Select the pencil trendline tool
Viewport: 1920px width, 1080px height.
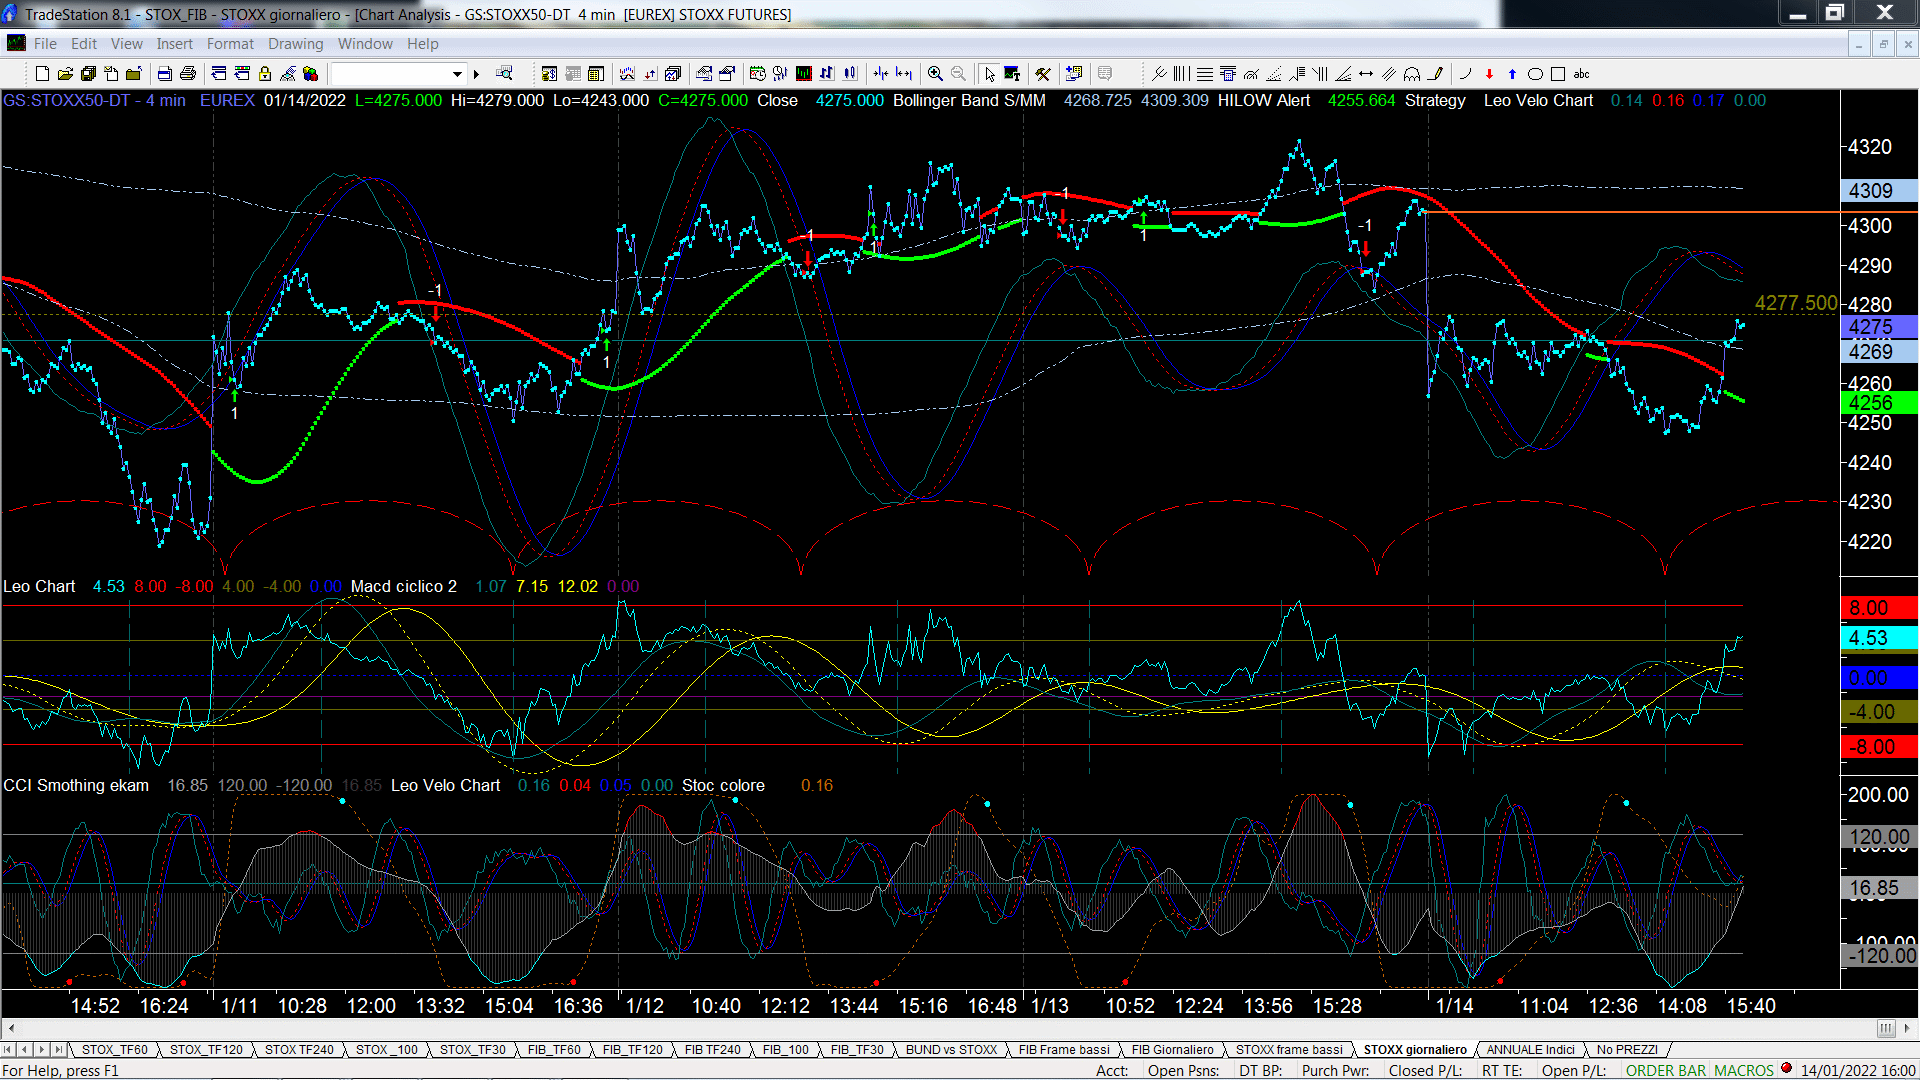[1436, 74]
